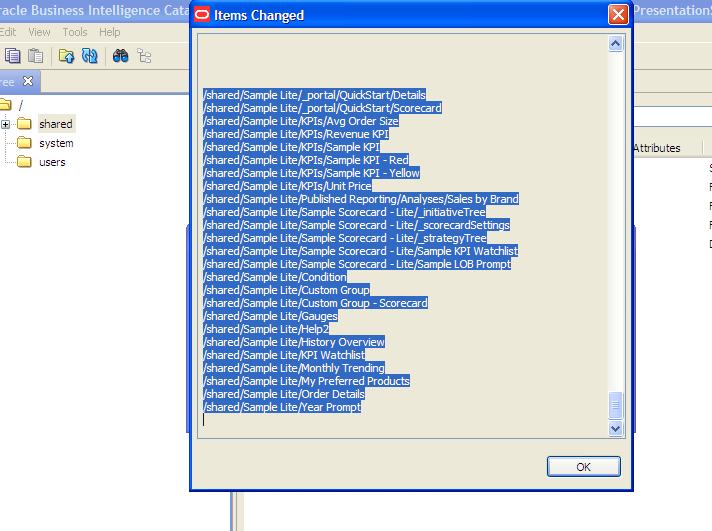Click the KPIs/Revenue KPI line

pos(296,134)
